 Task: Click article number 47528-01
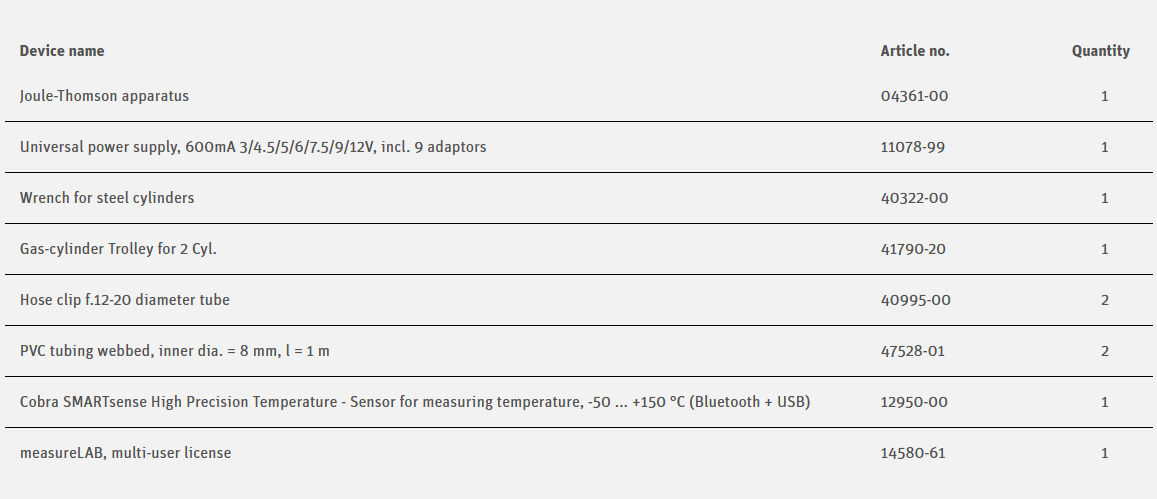912,351
